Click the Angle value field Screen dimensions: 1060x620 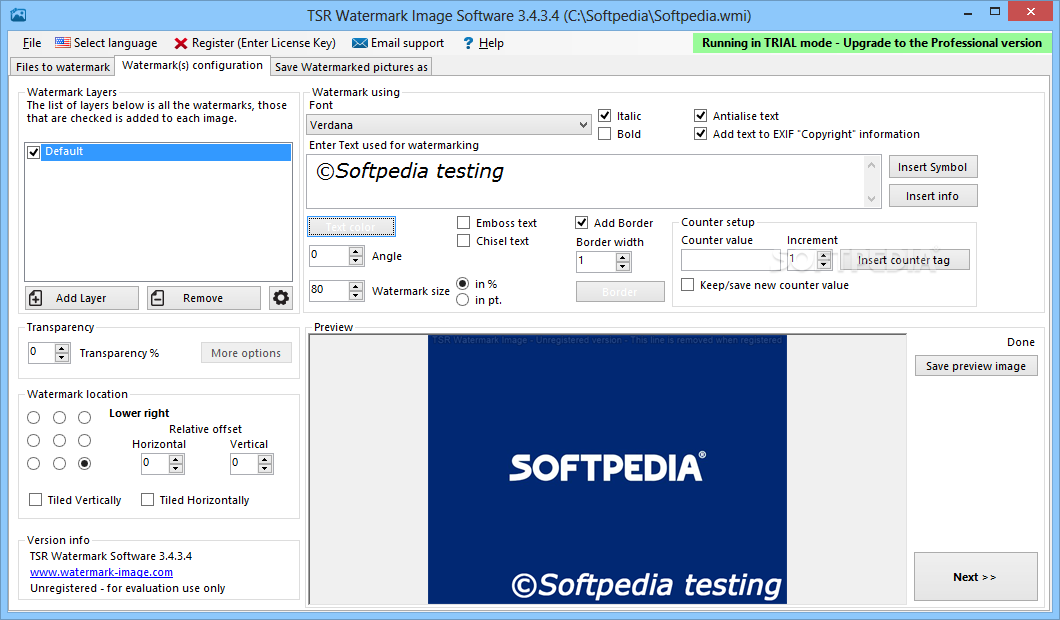click(x=329, y=256)
